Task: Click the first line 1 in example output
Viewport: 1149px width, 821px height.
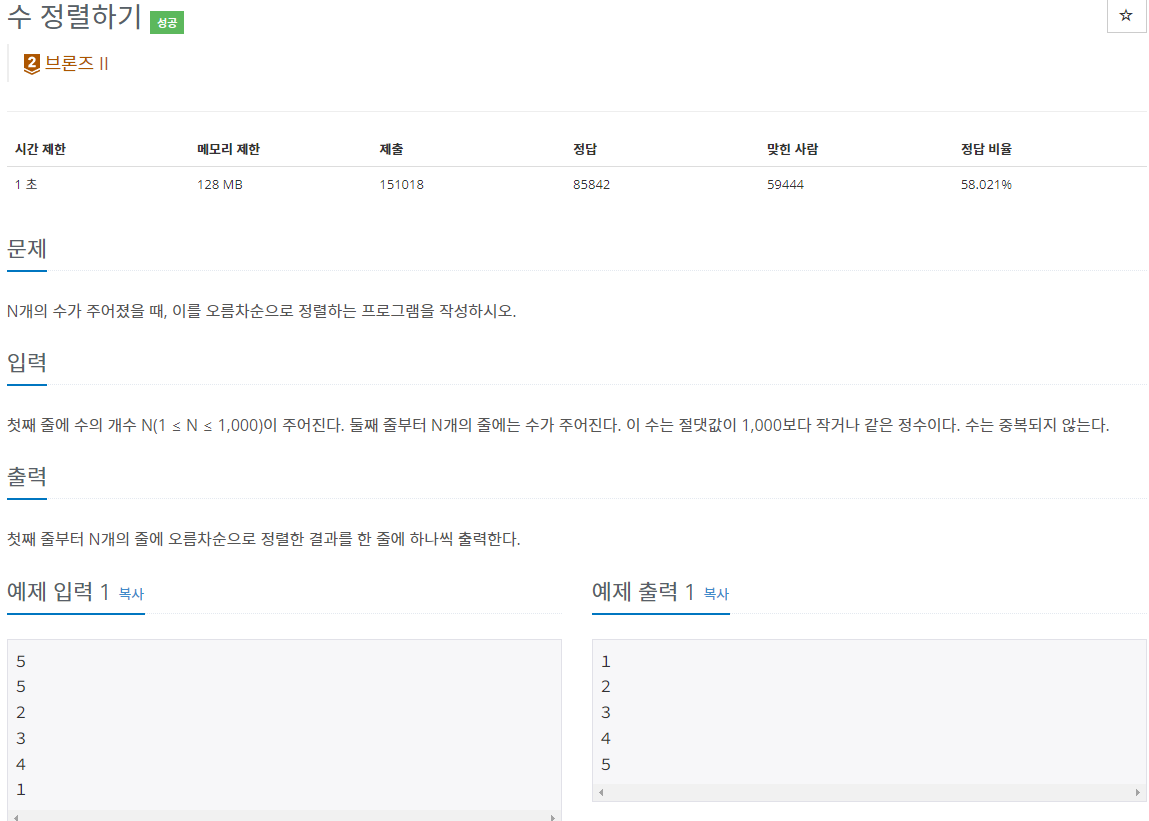Action: 605,662
